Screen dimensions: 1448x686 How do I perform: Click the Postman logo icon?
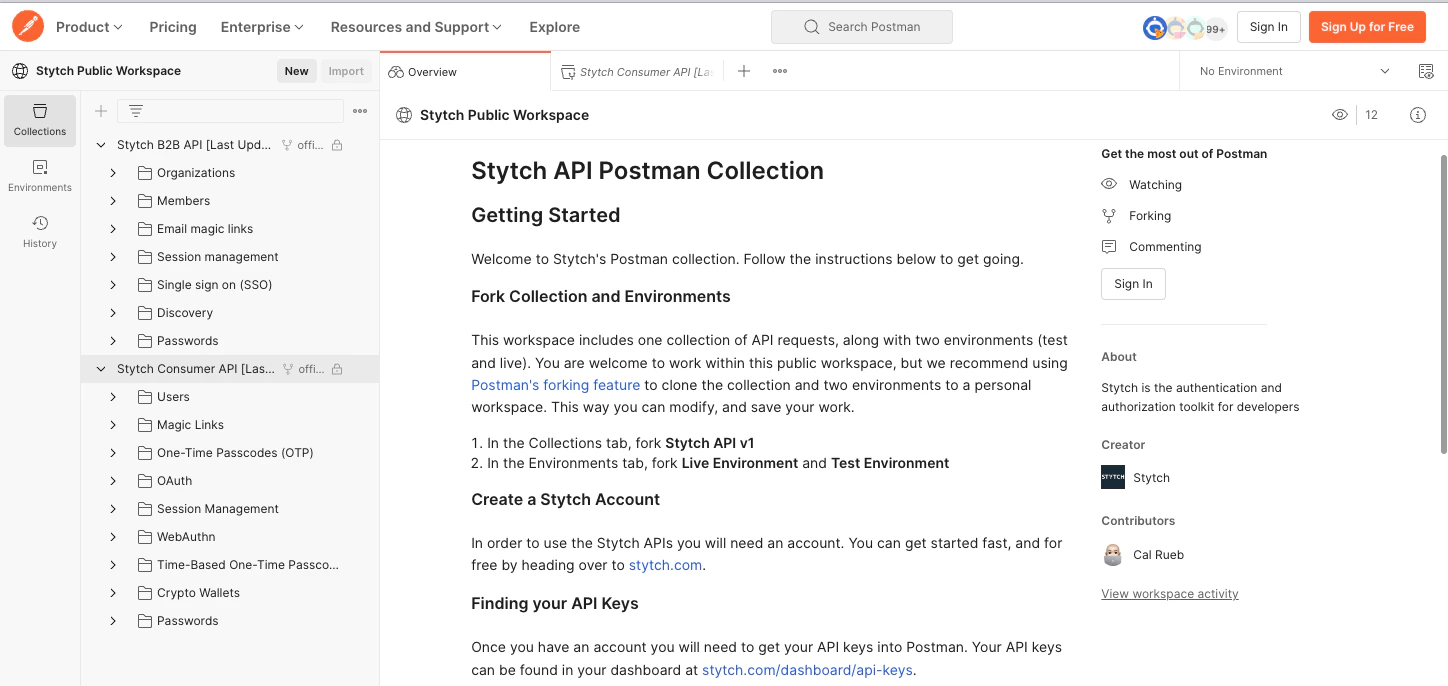pos(28,26)
